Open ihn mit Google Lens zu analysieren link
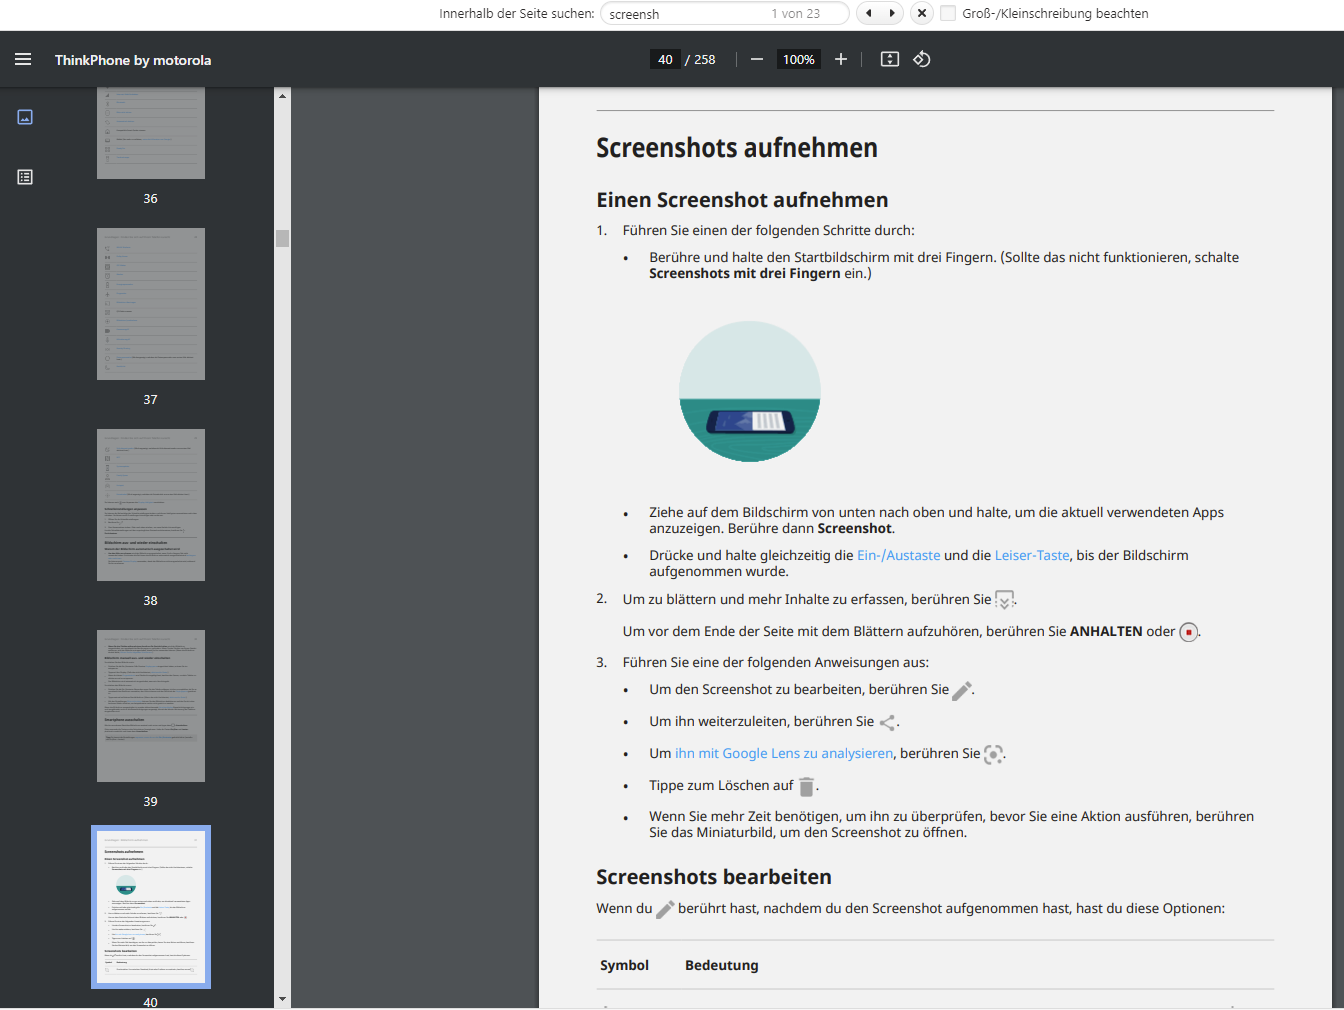Image resolution: width=1344 pixels, height=1010 pixels. 783,754
